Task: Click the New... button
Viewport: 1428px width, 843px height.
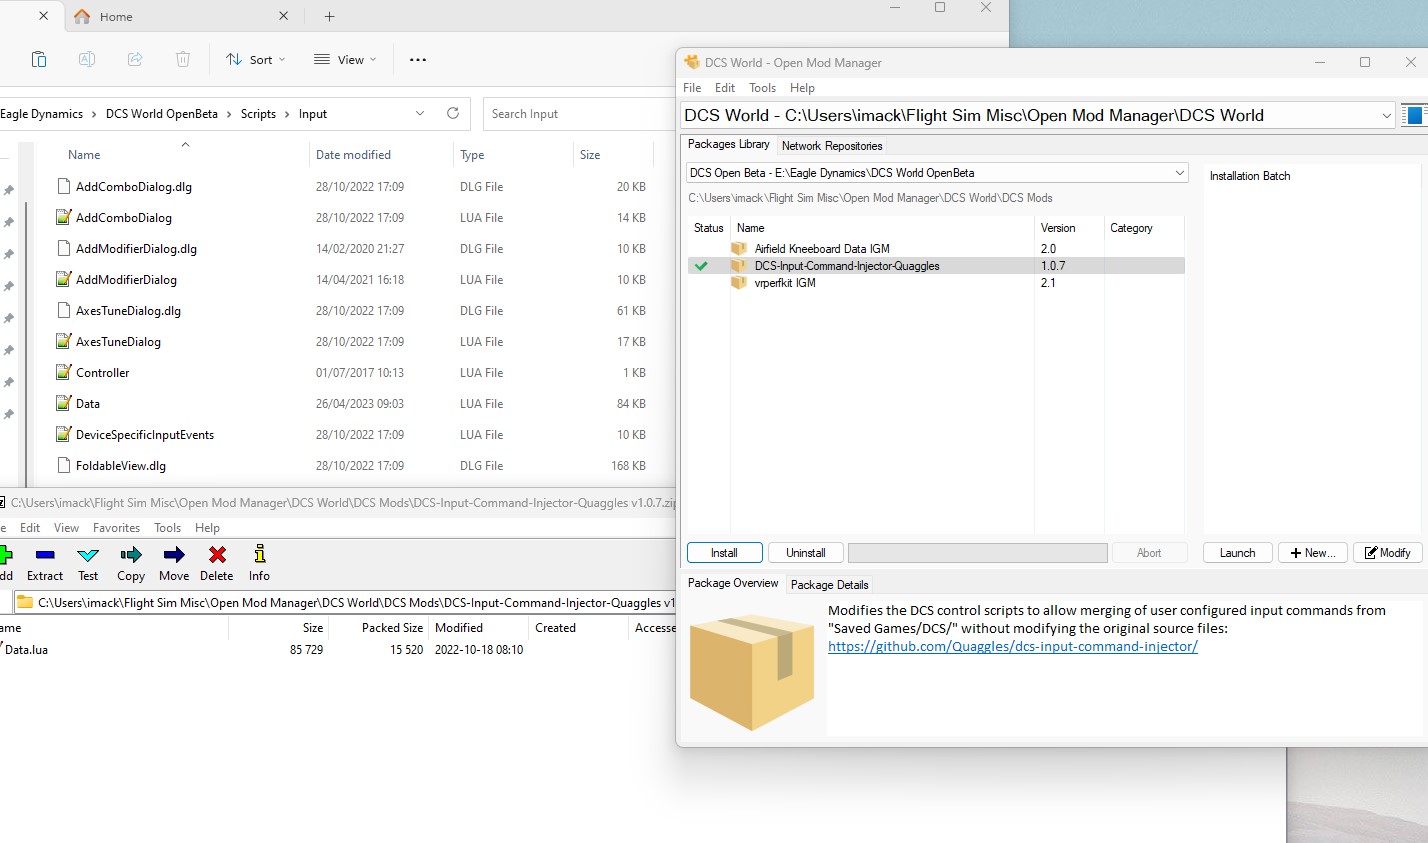Action: (x=1313, y=553)
